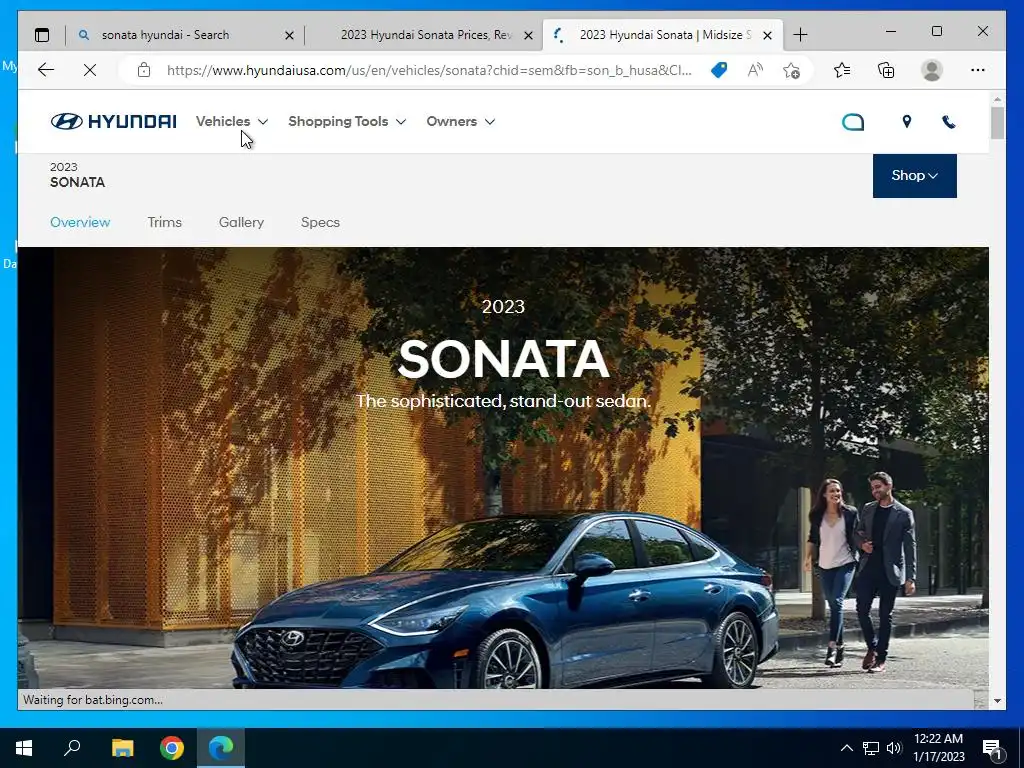Switch to the 2023 Hyundai Sonata Prices tab
Image resolution: width=1024 pixels, height=768 pixels.
(x=425, y=35)
